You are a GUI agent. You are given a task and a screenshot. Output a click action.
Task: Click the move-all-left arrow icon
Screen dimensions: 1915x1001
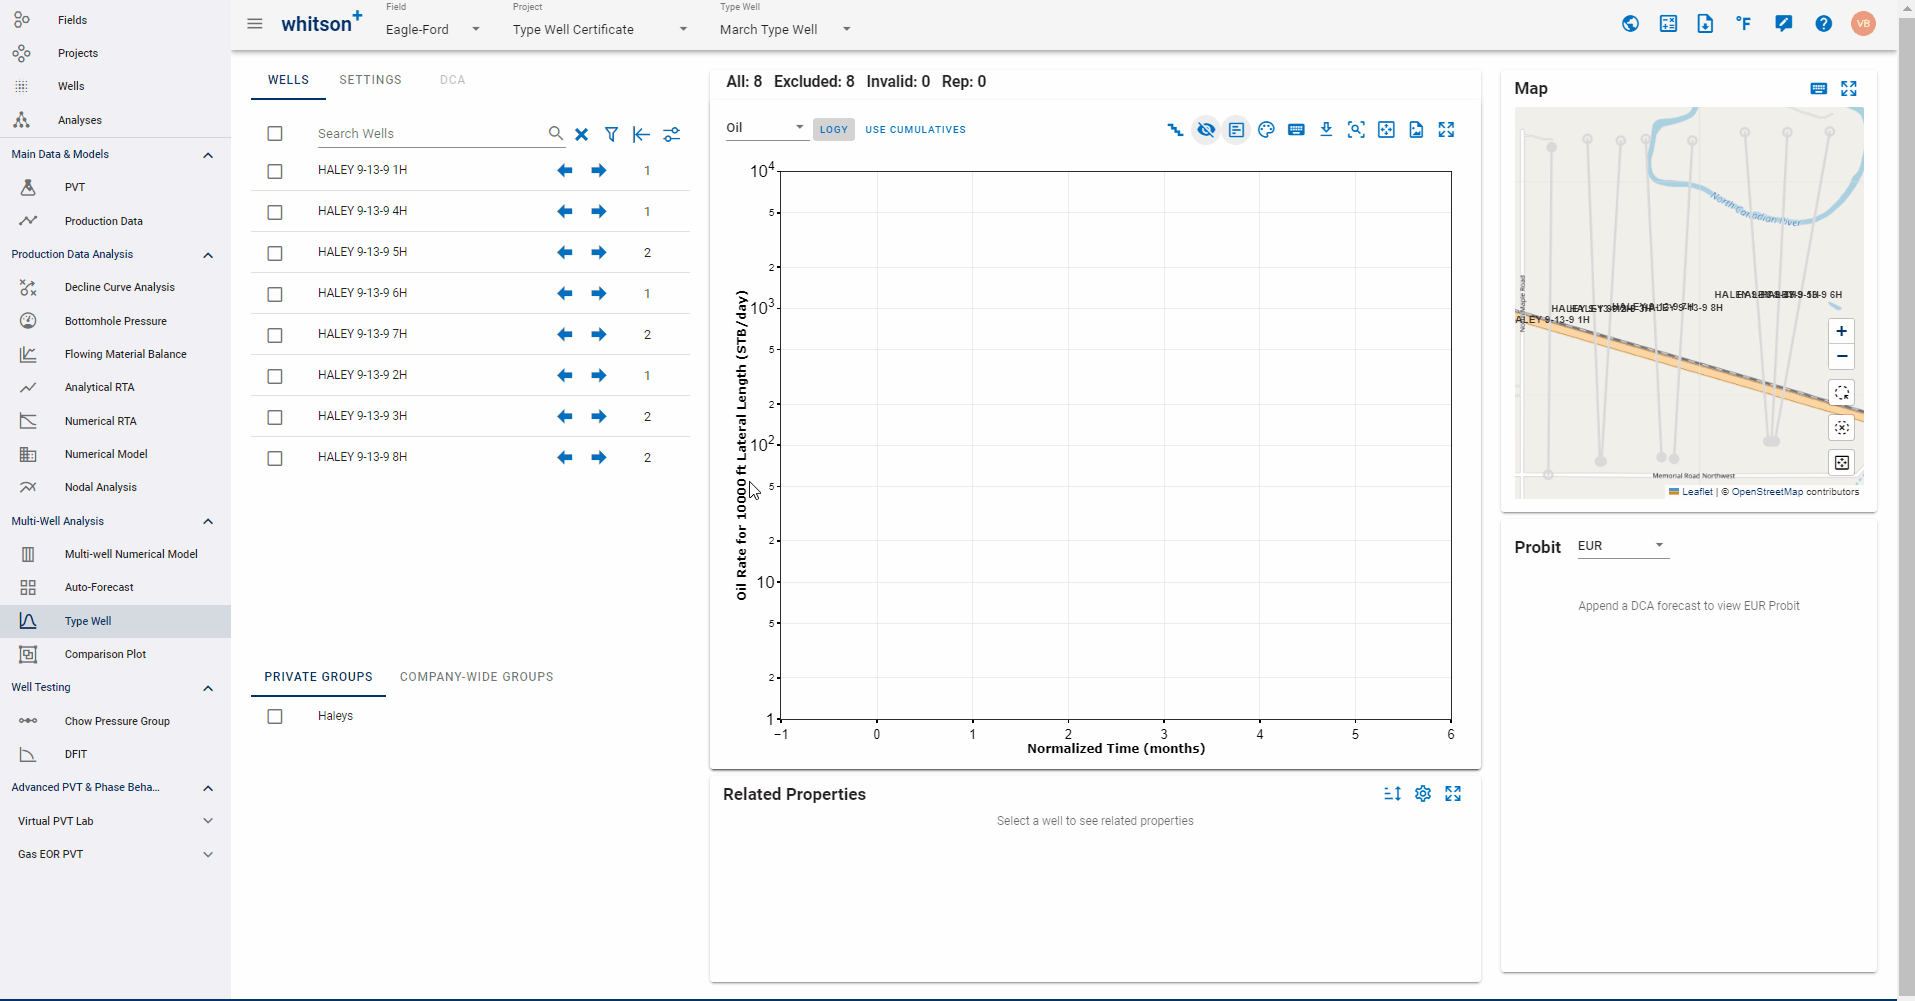[x=641, y=134]
